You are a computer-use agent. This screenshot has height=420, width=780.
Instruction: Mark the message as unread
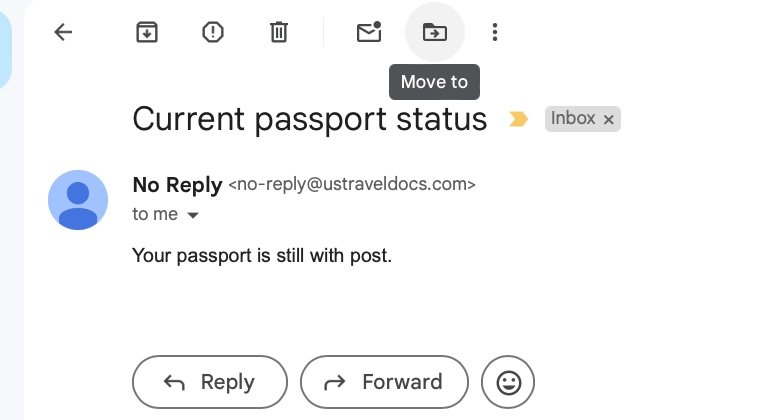369,32
